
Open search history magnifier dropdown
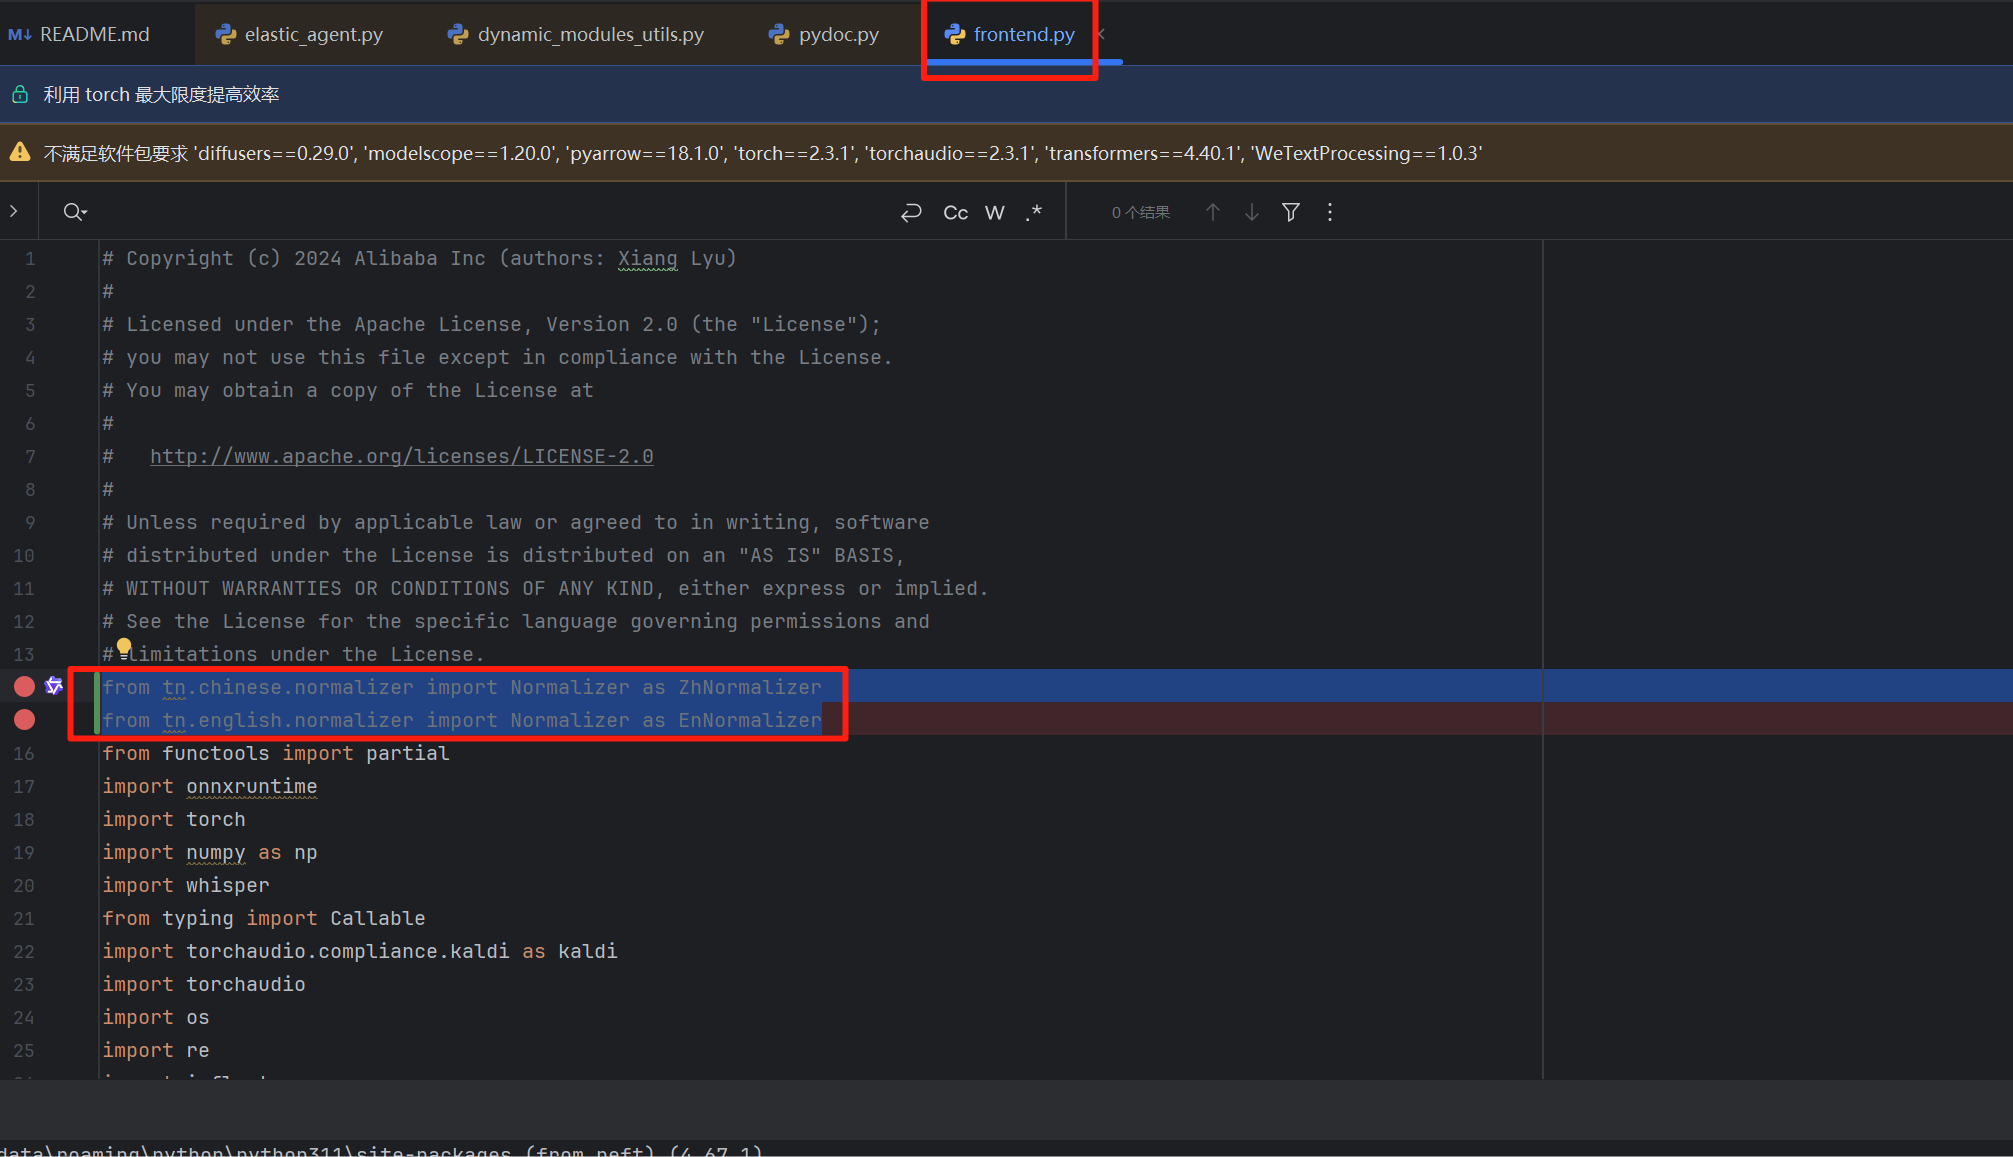coord(75,212)
